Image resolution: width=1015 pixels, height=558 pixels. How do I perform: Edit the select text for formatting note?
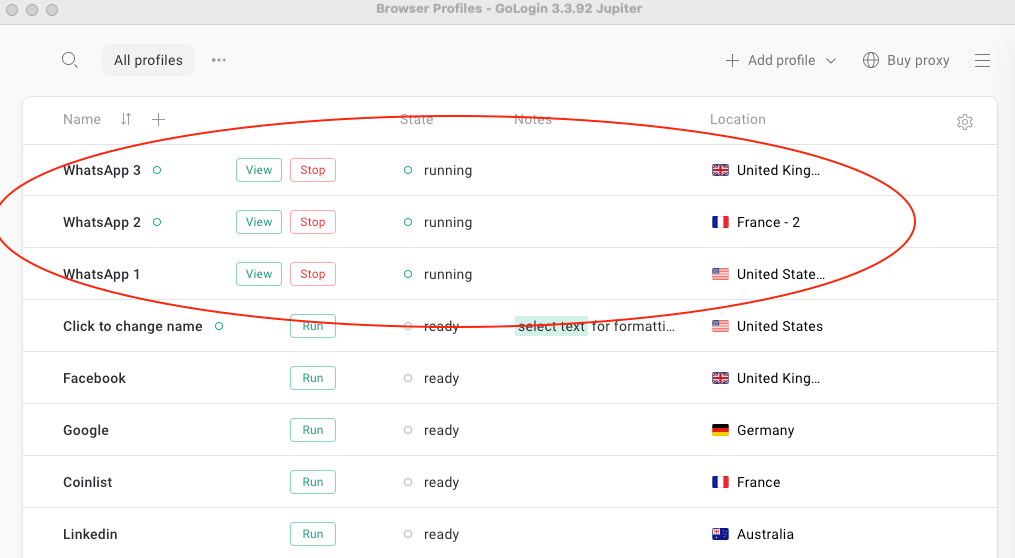(x=596, y=326)
